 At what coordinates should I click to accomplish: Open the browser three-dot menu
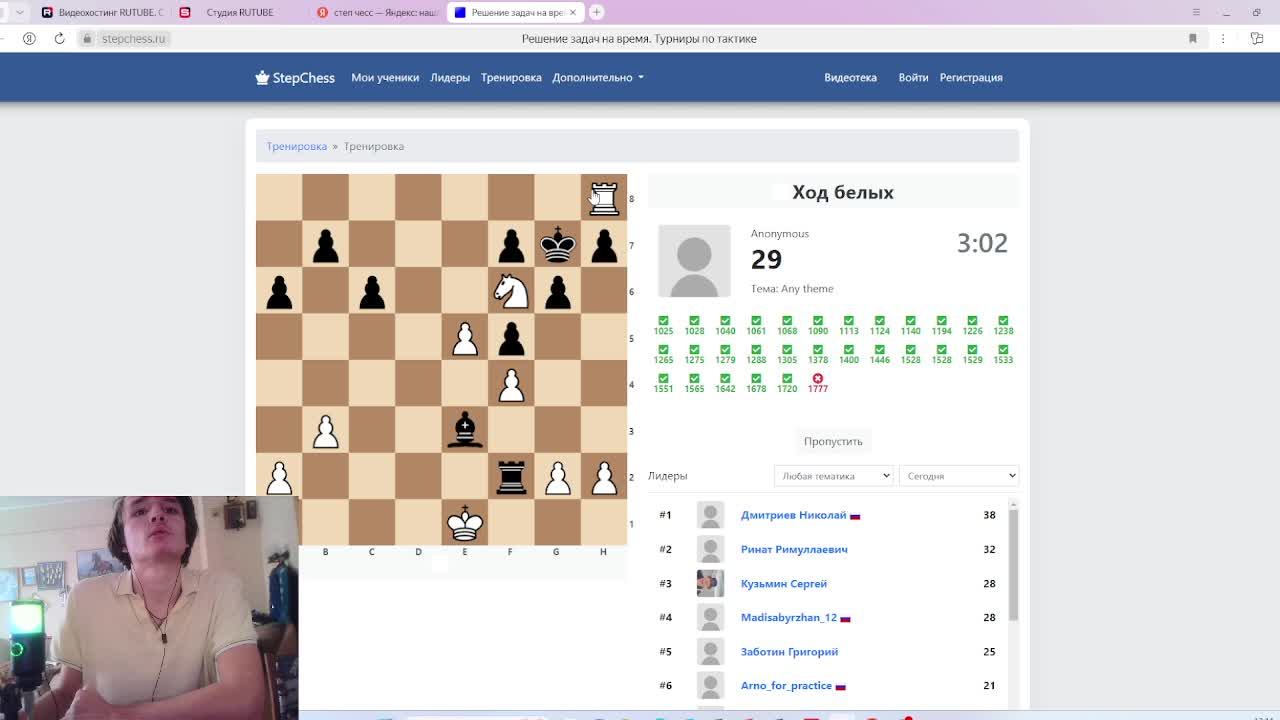pyautogui.click(x=1223, y=38)
